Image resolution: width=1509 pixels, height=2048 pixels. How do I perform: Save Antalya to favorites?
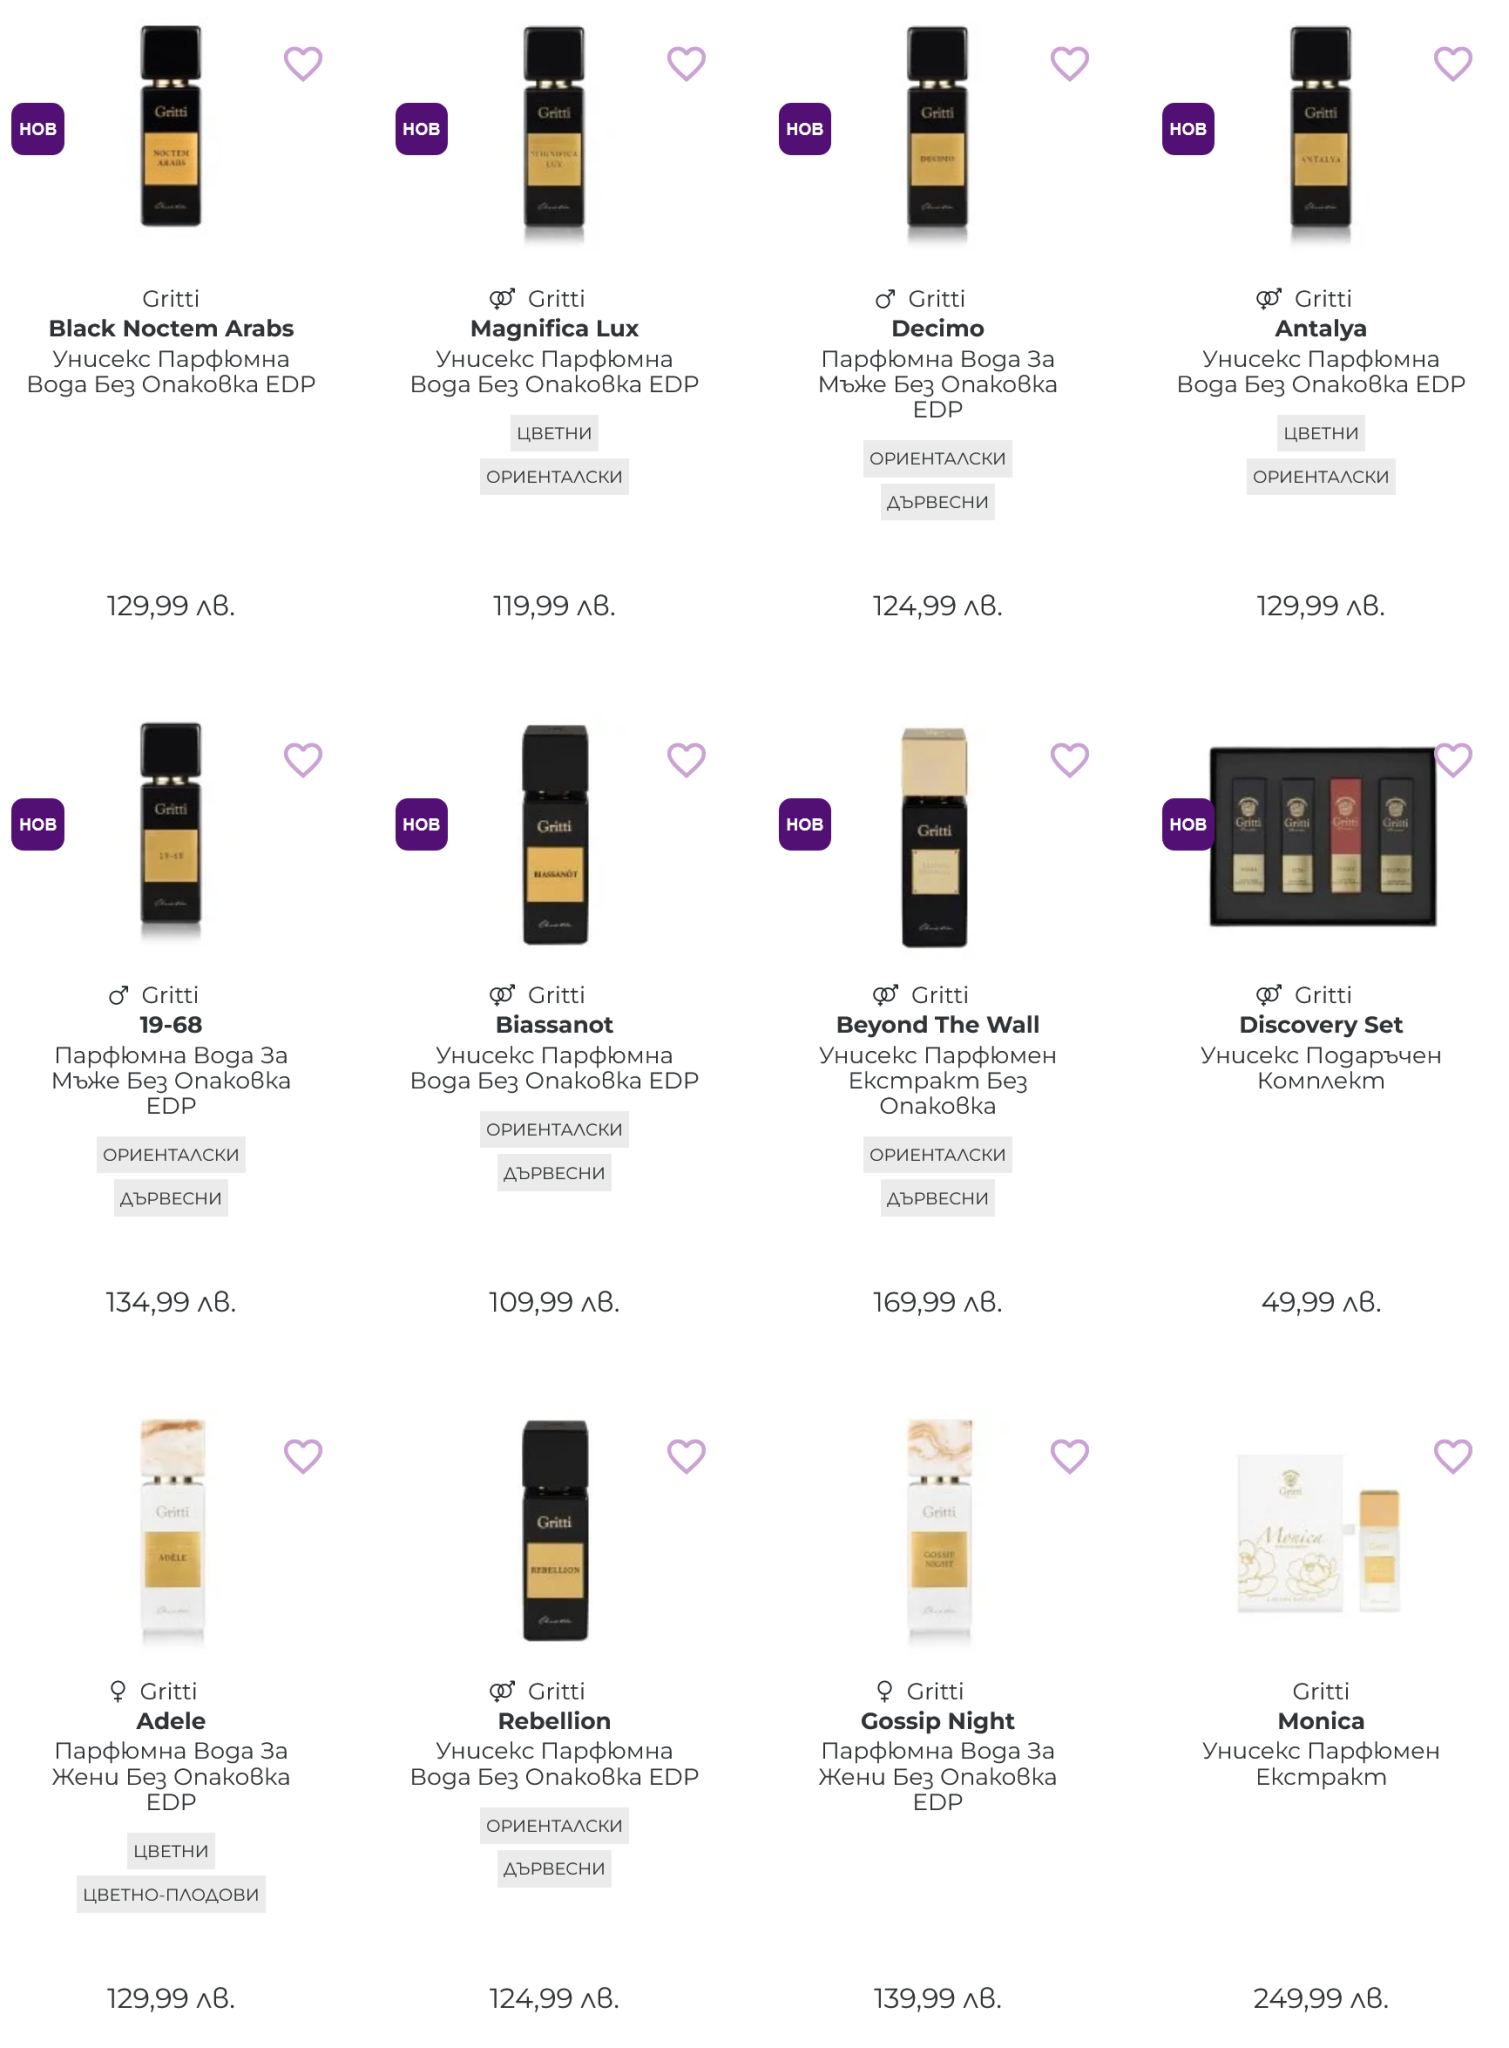click(1452, 64)
